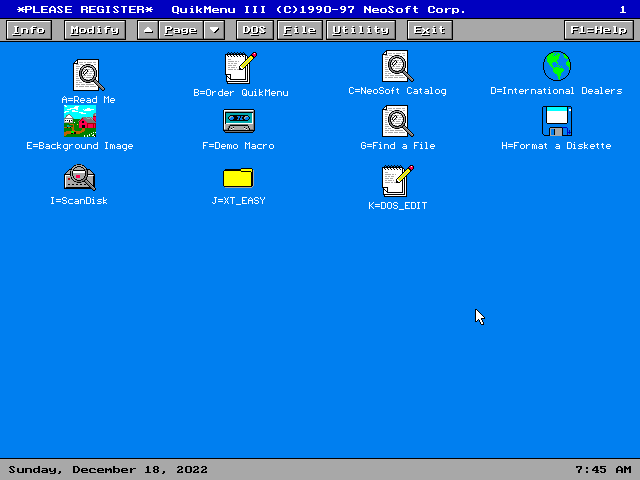Click the 'G=Find a File' label

[398, 146]
